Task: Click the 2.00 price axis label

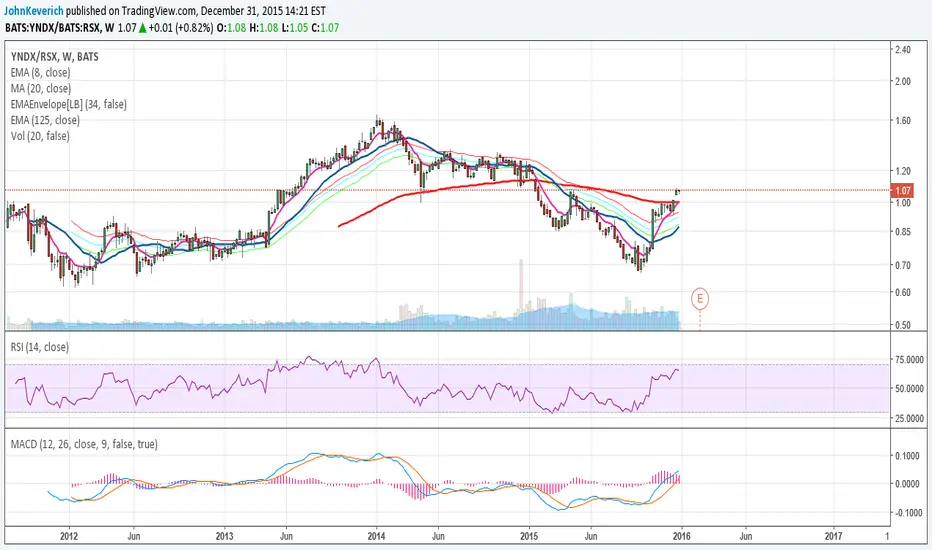Action: click(x=903, y=81)
